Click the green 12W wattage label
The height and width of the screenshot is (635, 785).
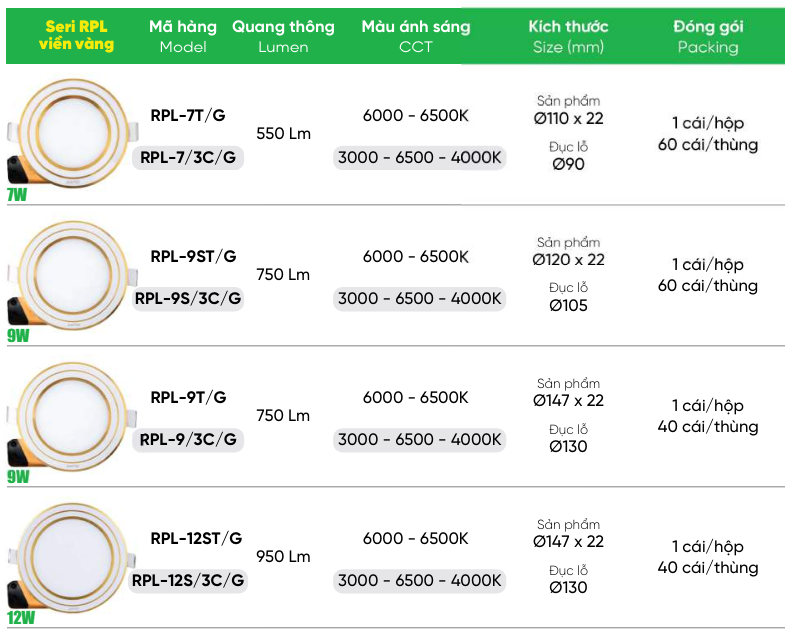tap(21, 617)
